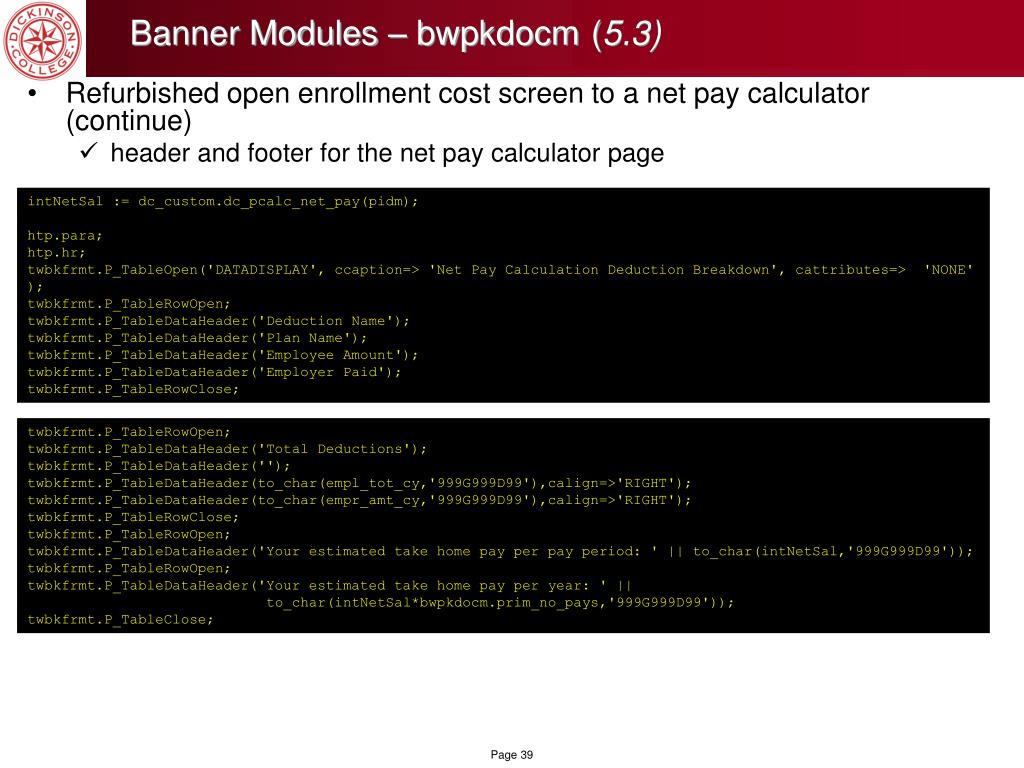Click the P_TableRowClose line in the first code block

coord(133,389)
